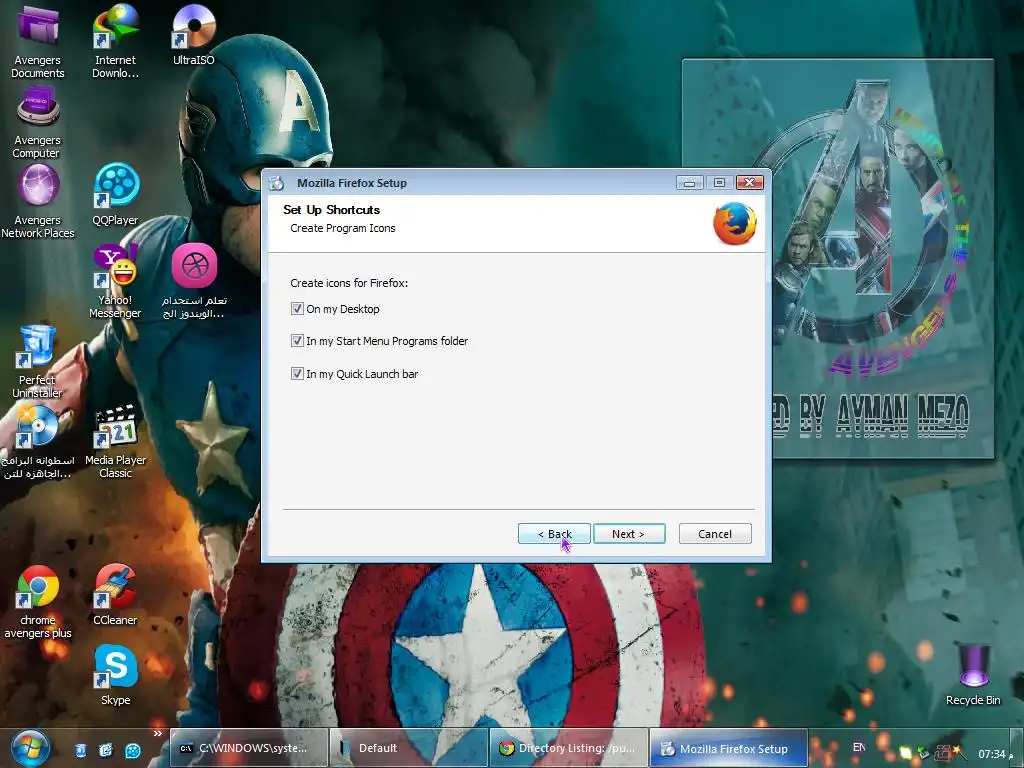Select the Recycle Bin icon
This screenshot has height=768, width=1024.
pos(973,675)
